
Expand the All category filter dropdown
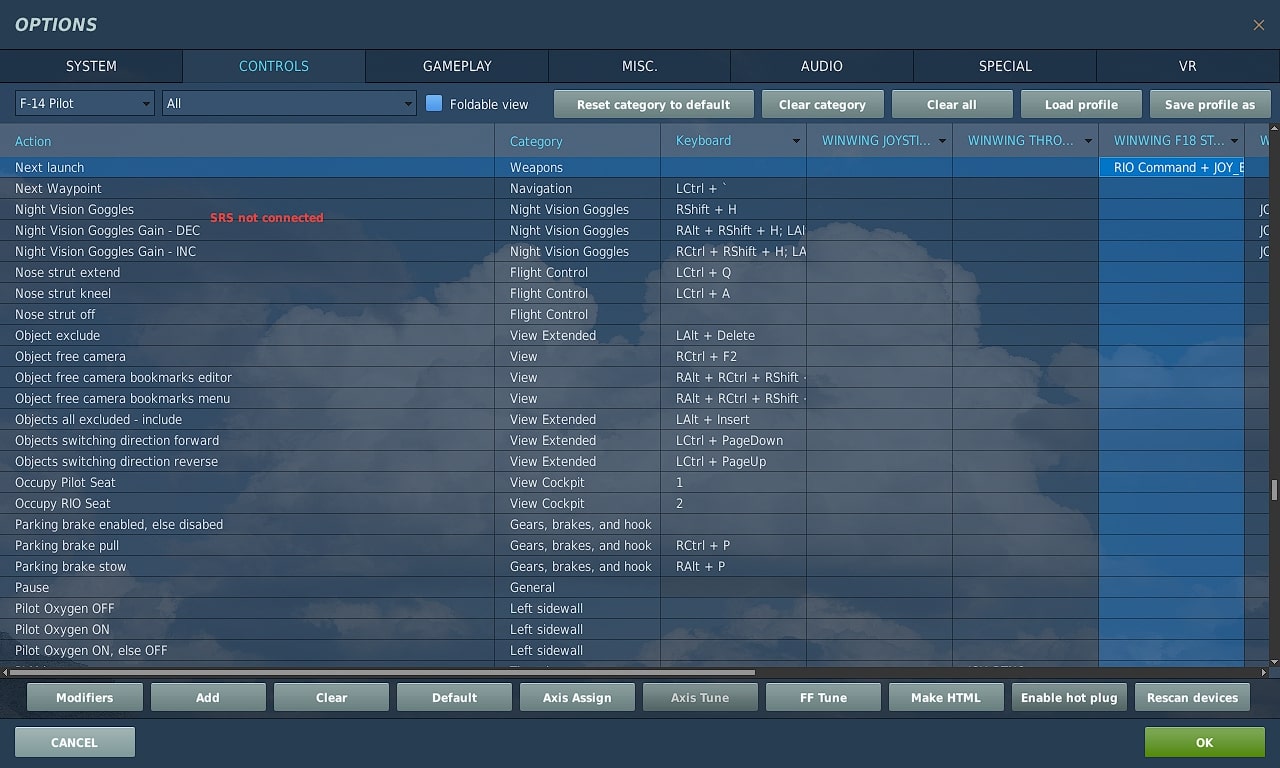[288, 104]
